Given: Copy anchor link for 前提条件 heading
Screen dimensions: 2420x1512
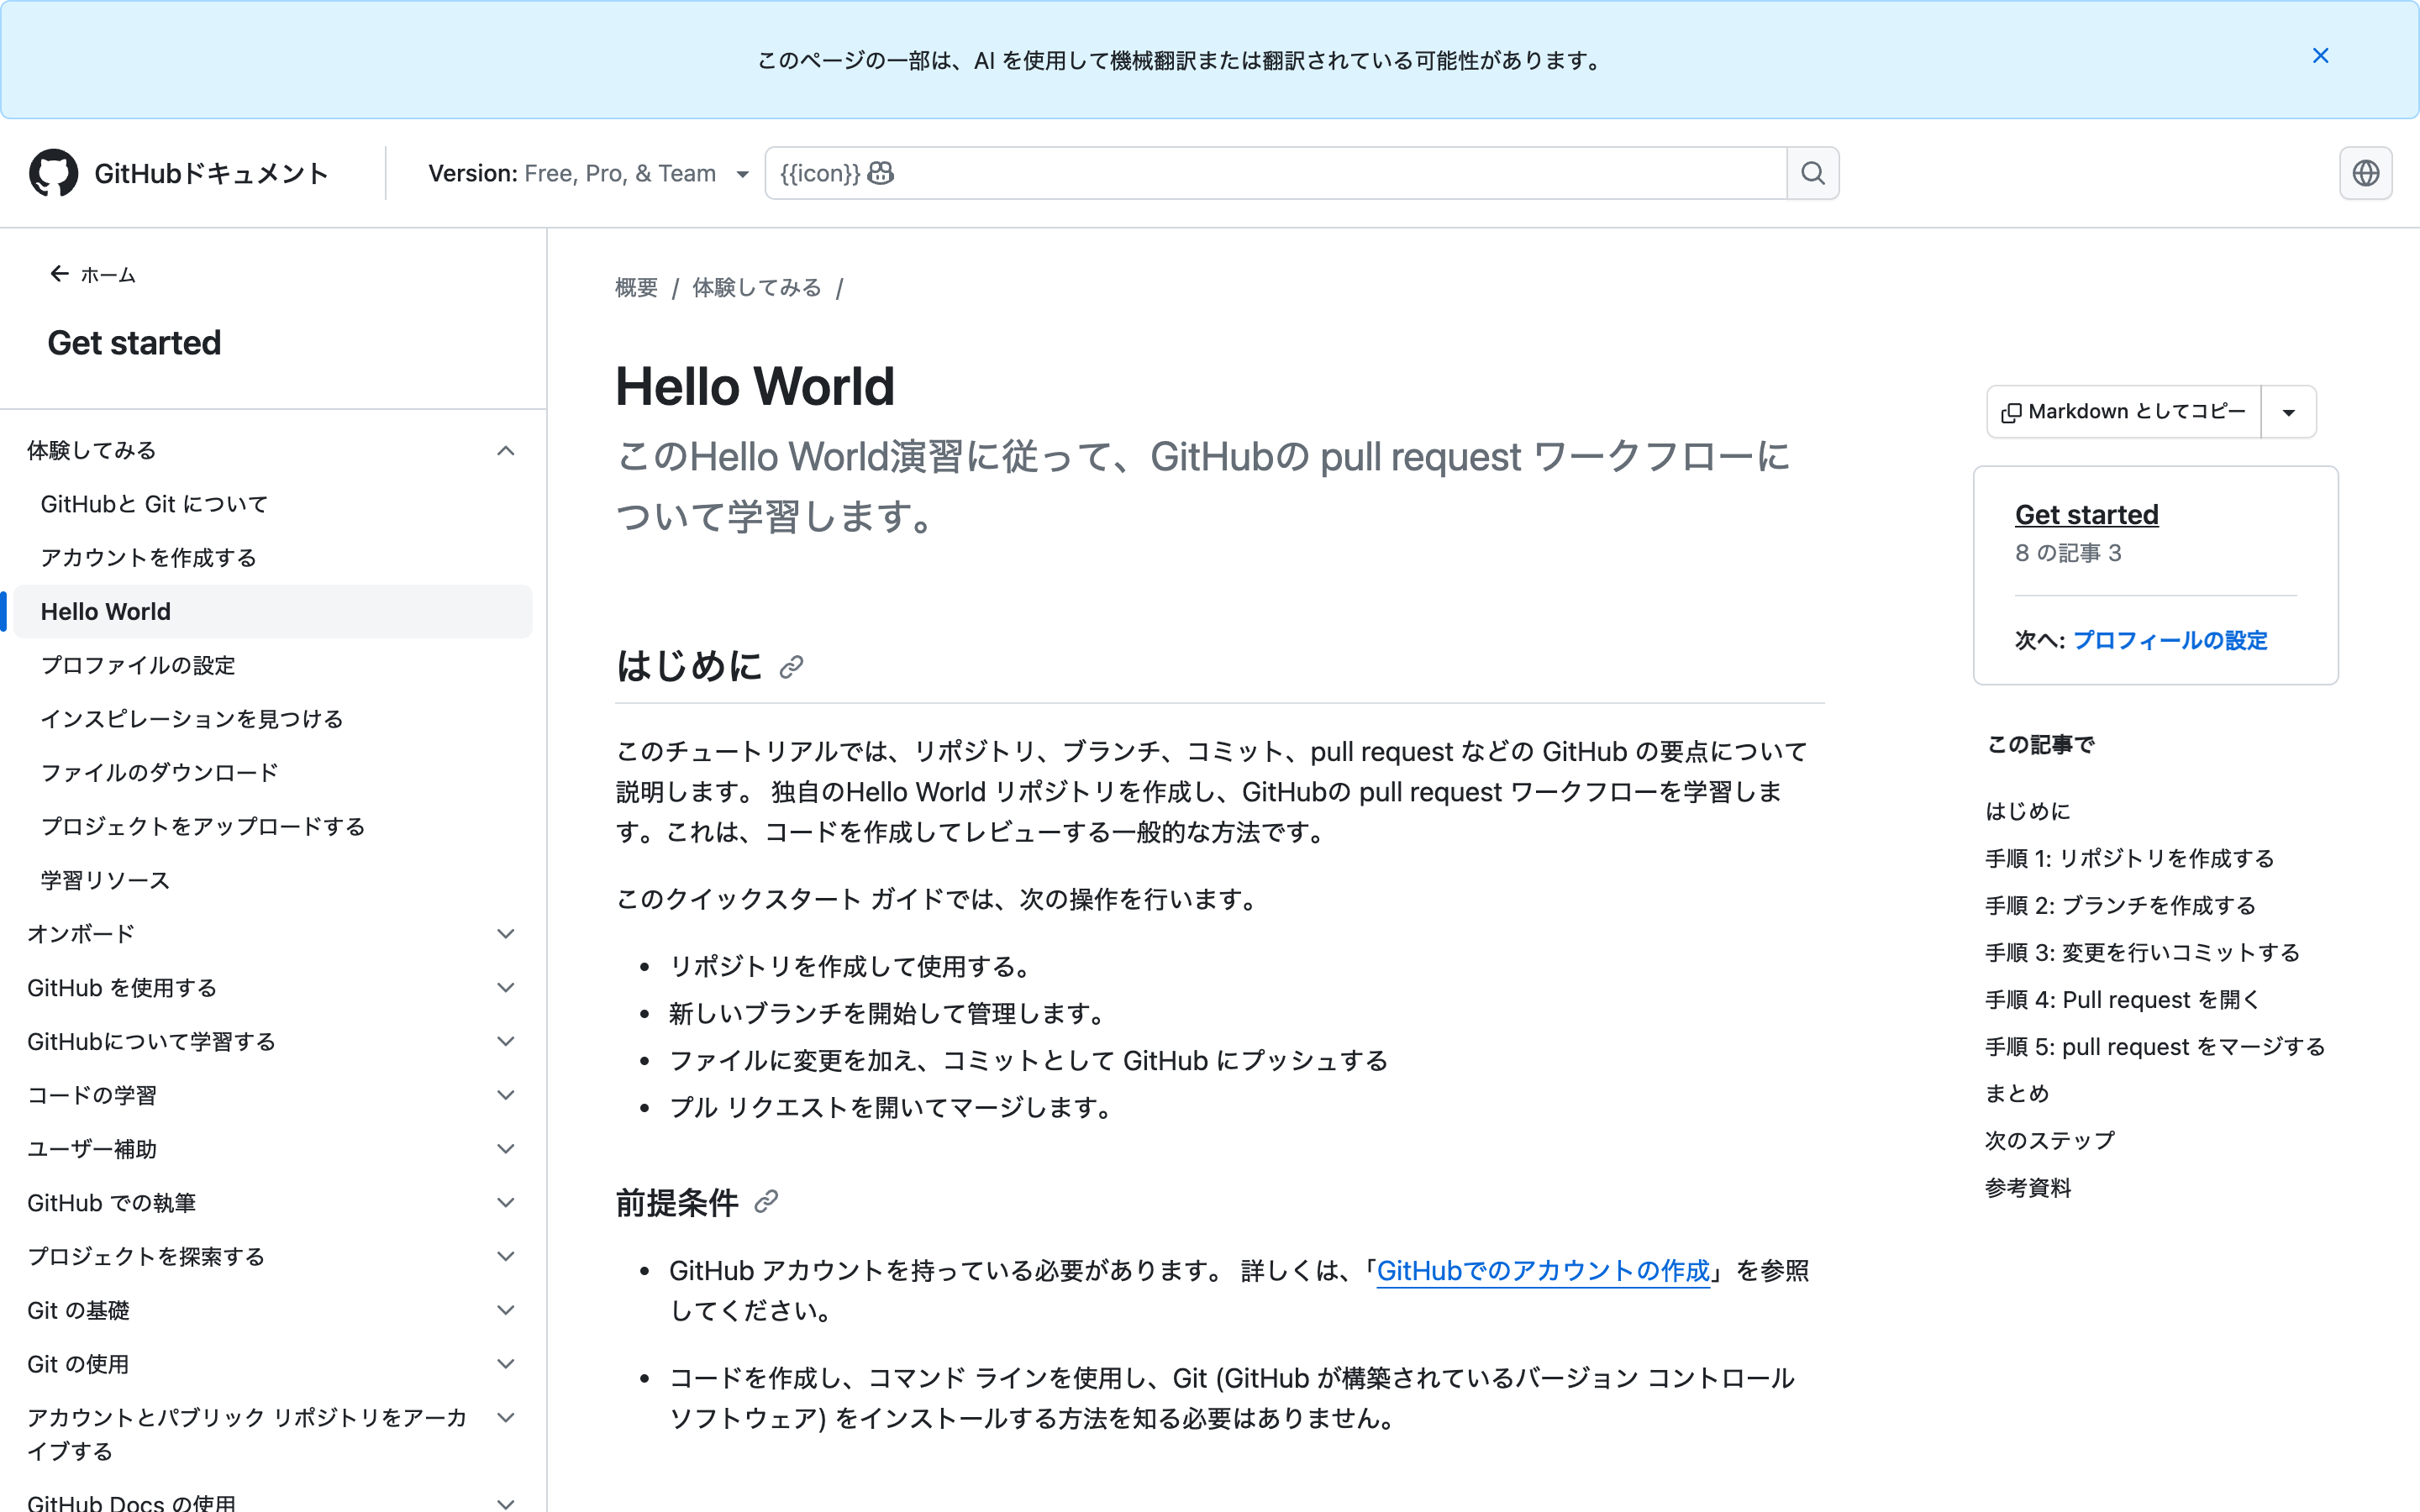Looking at the screenshot, I should pyautogui.click(x=766, y=1201).
